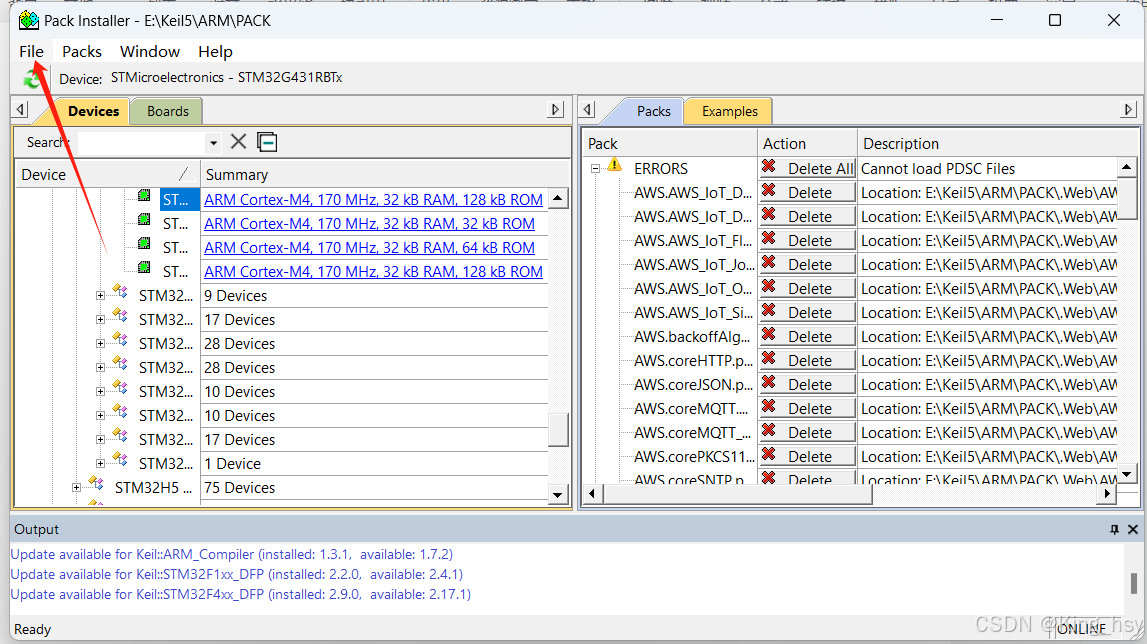Click the scroll-right arrow after the Examples tab
The height and width of the screenshot is (644, 1147).
click(1129, 110)
